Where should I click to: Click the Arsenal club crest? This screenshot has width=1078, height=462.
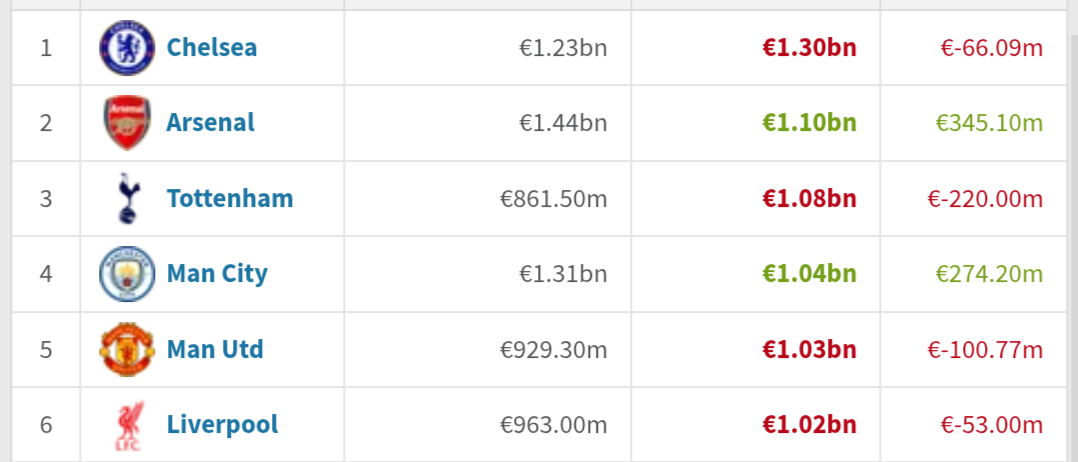pos(127,123)
